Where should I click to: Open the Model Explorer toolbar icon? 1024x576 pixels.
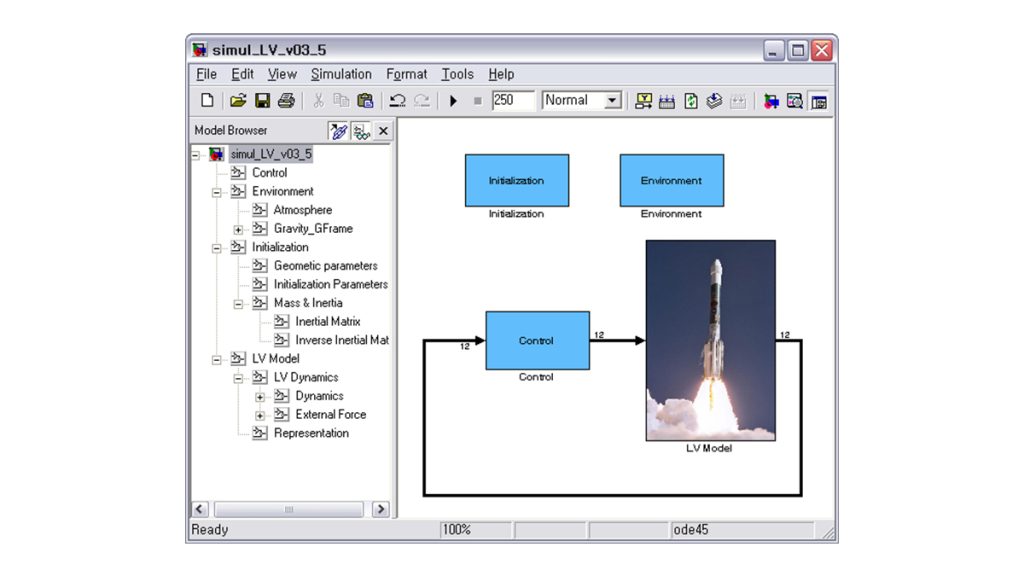794,101
